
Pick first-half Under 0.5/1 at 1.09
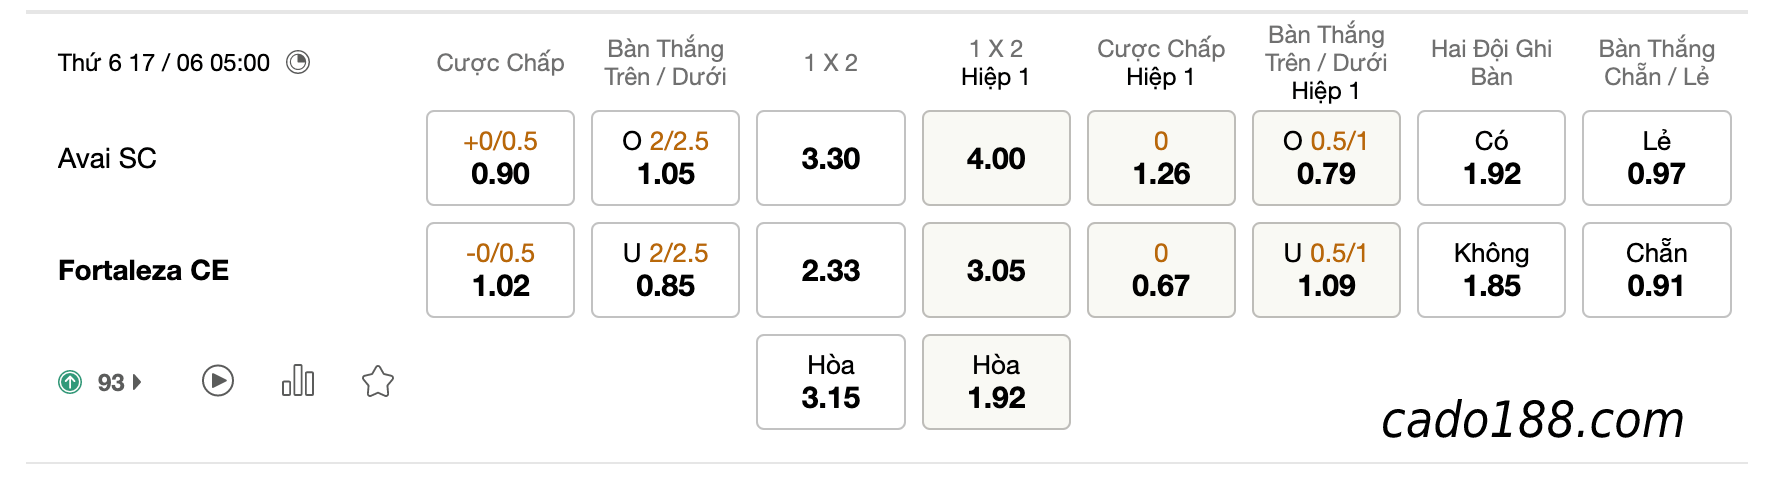1326,270
